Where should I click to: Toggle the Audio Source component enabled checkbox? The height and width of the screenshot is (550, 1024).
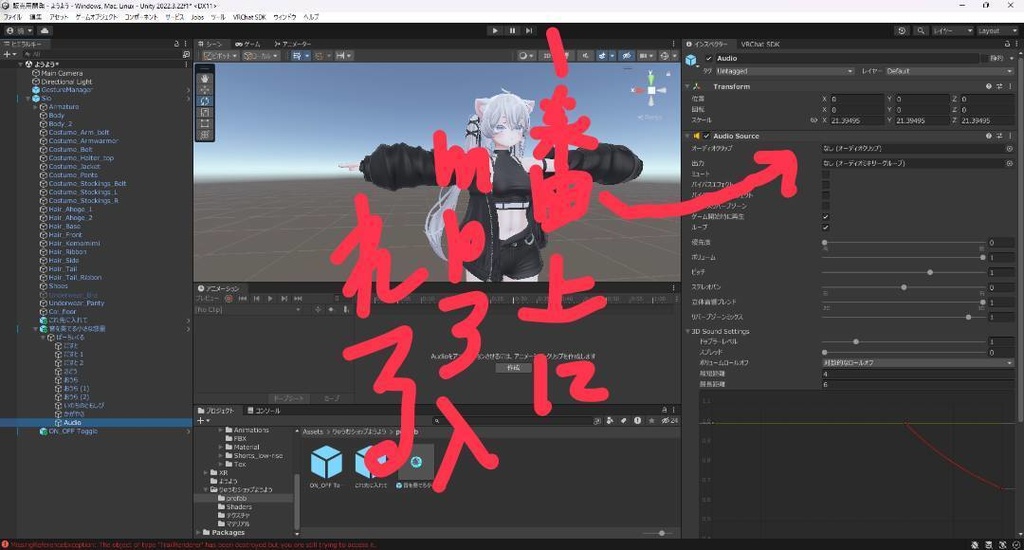(706, 136)
